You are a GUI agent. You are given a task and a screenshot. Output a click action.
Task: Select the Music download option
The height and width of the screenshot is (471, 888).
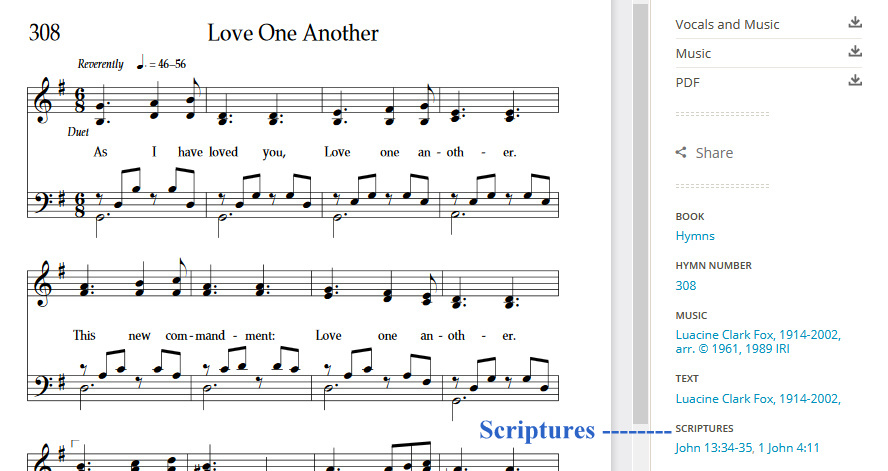point(693,53)
